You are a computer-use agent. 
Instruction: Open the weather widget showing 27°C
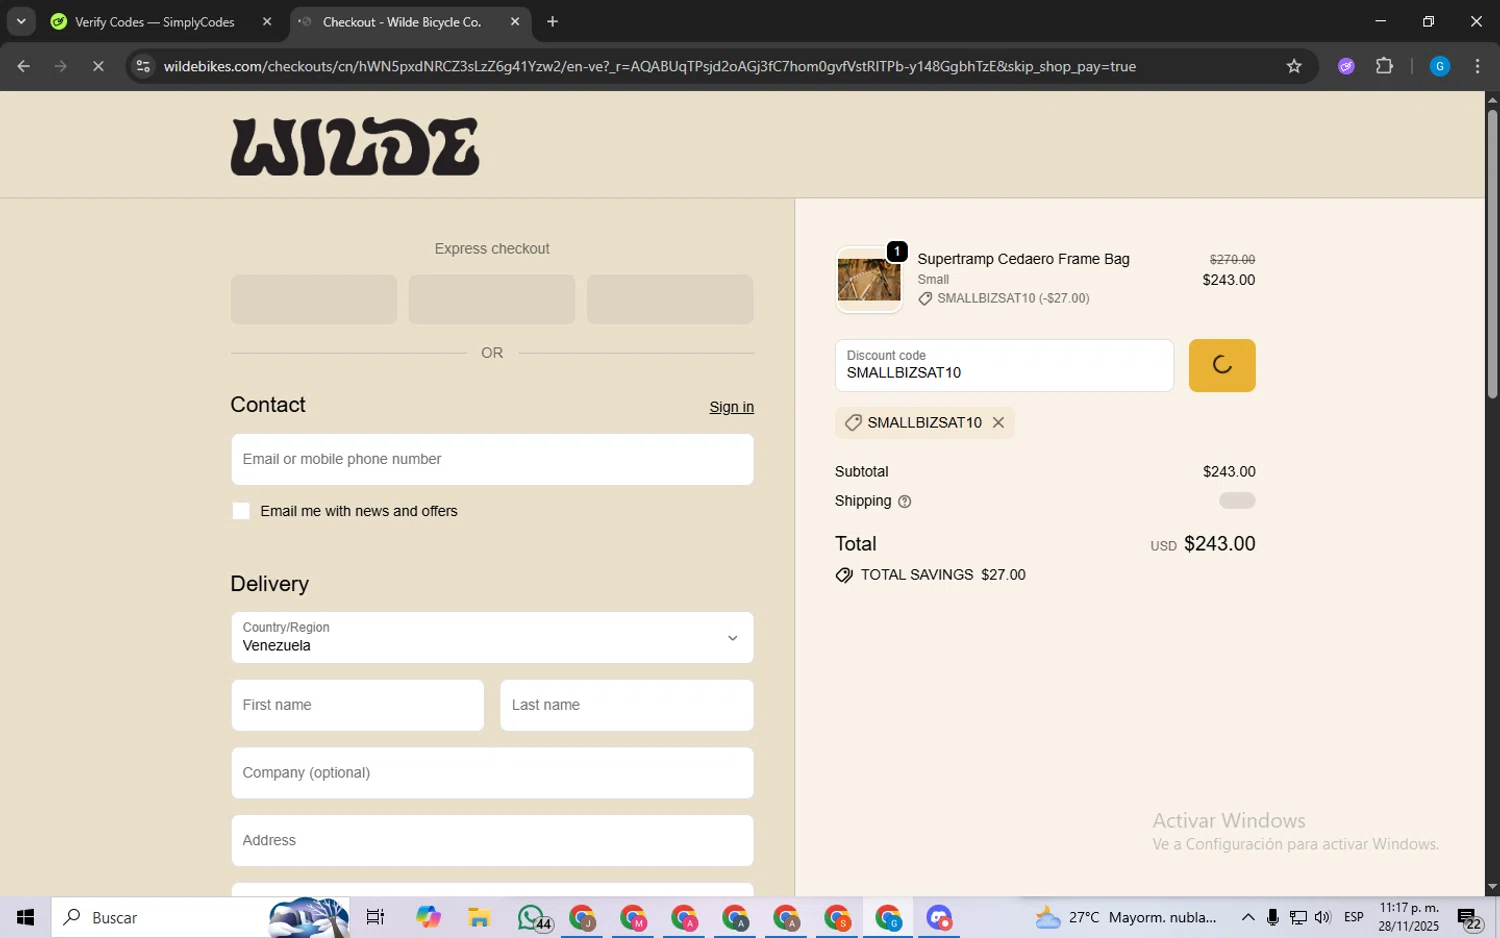1126,917
